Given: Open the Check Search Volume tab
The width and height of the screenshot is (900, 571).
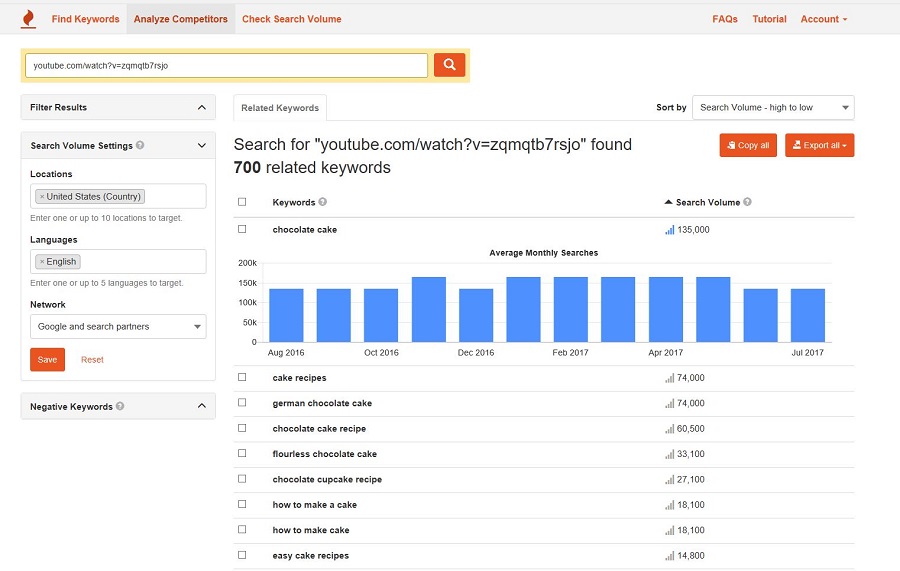Looking at the screenshot, I should 292,19.
